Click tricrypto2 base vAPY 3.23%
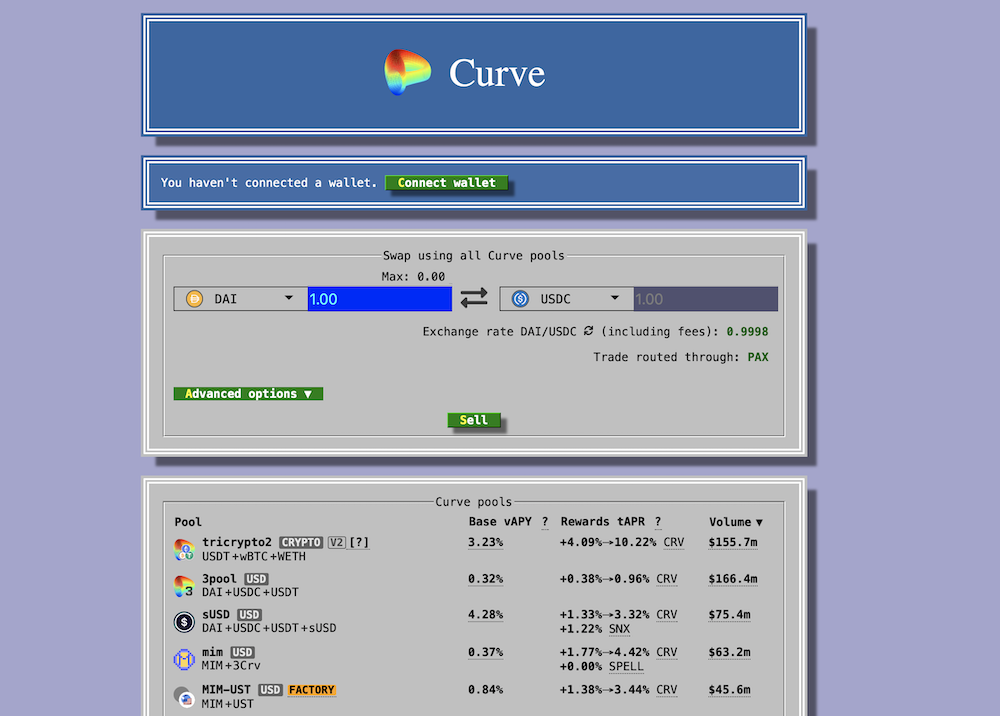This screenshot has width=1000, height=716. coord(485,543)
